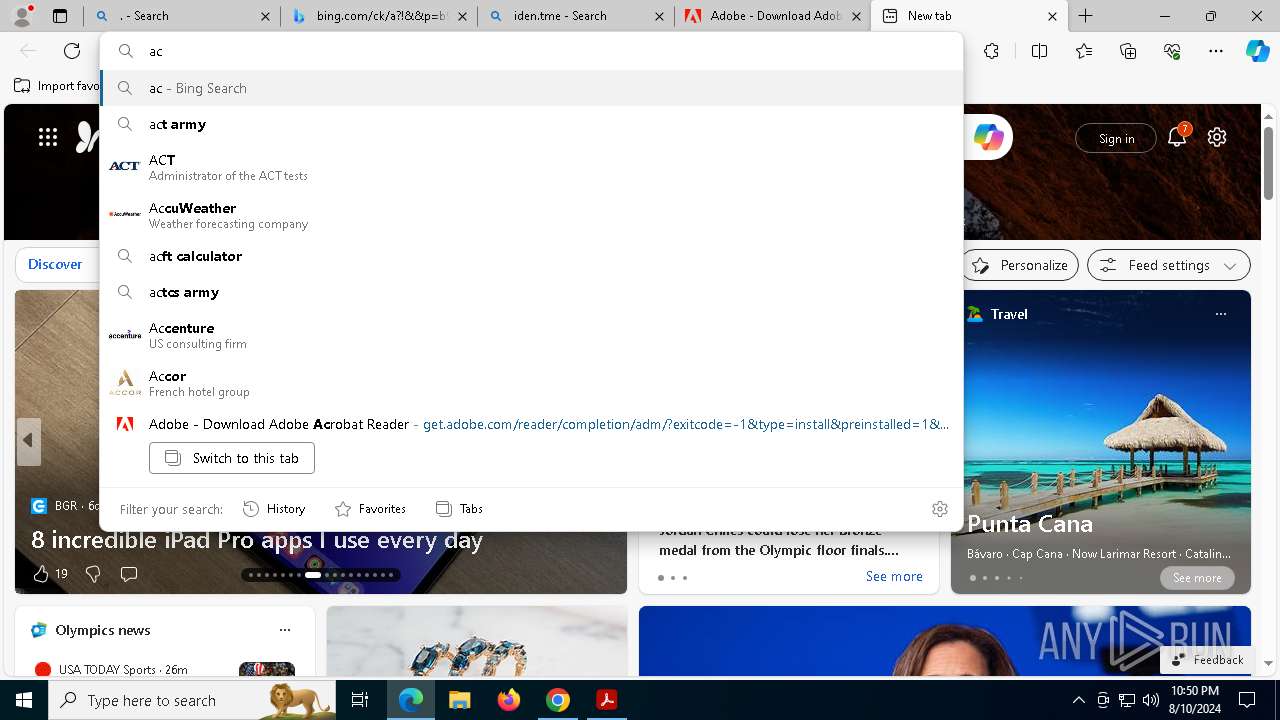Viewport: 1280px width, 720px height.
Task: Open Olympics news card more options
Action: (285, 630)
